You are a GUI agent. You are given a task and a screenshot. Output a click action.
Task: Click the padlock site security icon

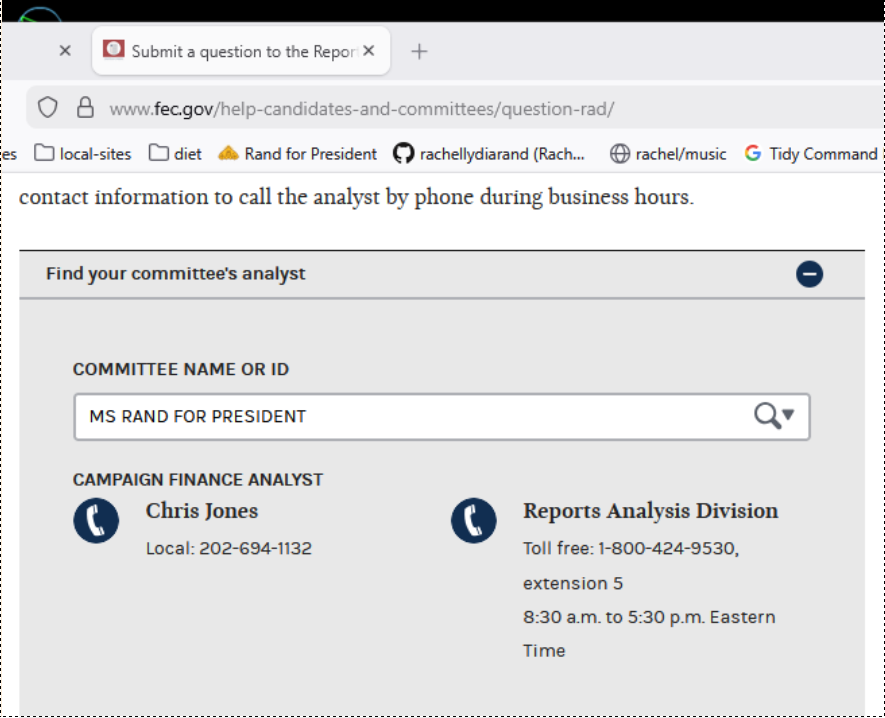point(85,108)
